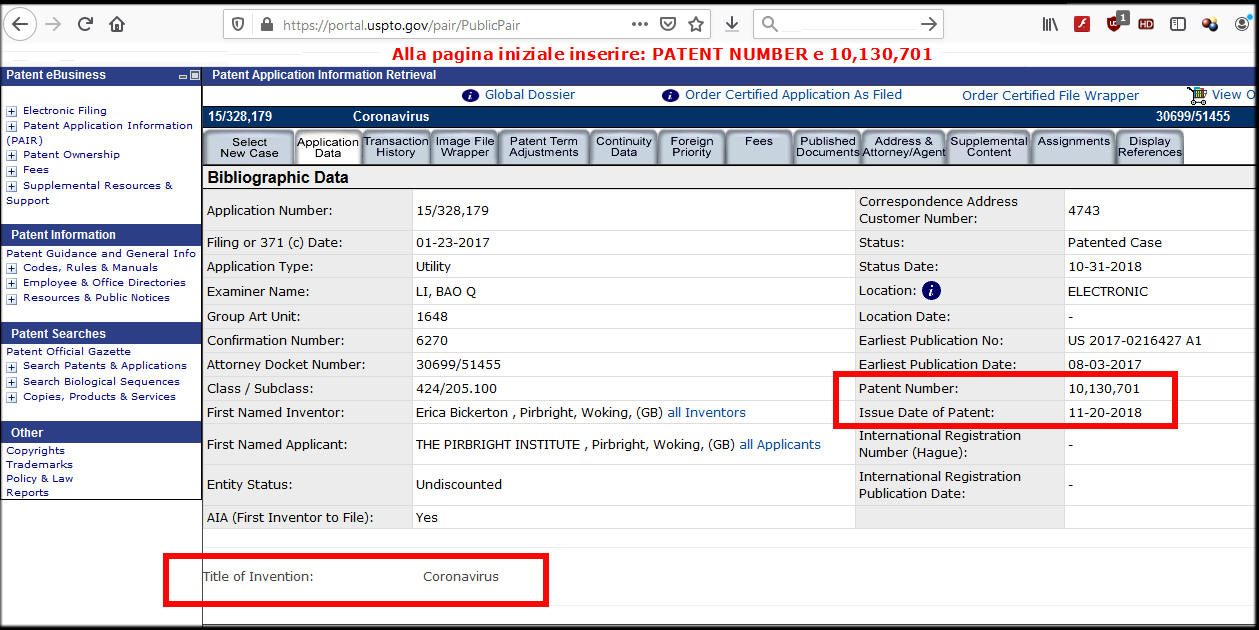Switch to Transaction History tab
The height and width of the screenshot is (630, 1259).
coord(396,147)
